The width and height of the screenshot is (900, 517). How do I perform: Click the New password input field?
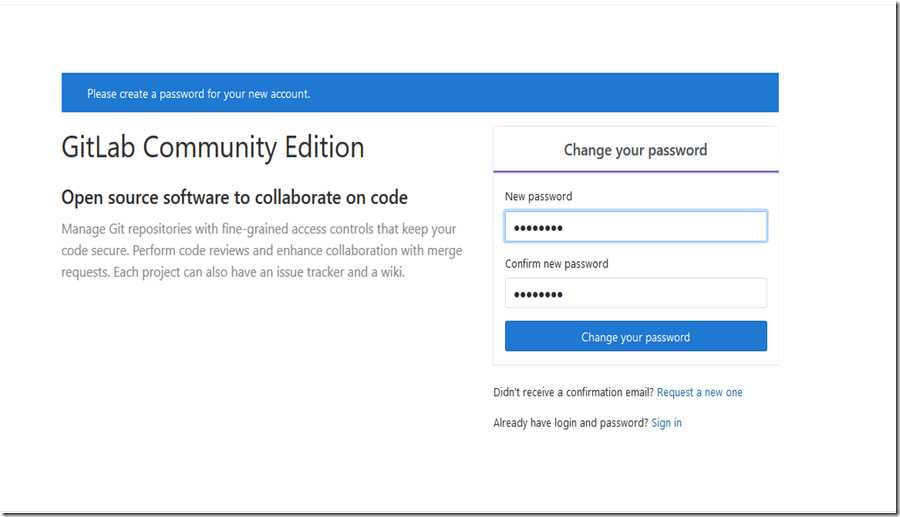click(x=635, y=226)
